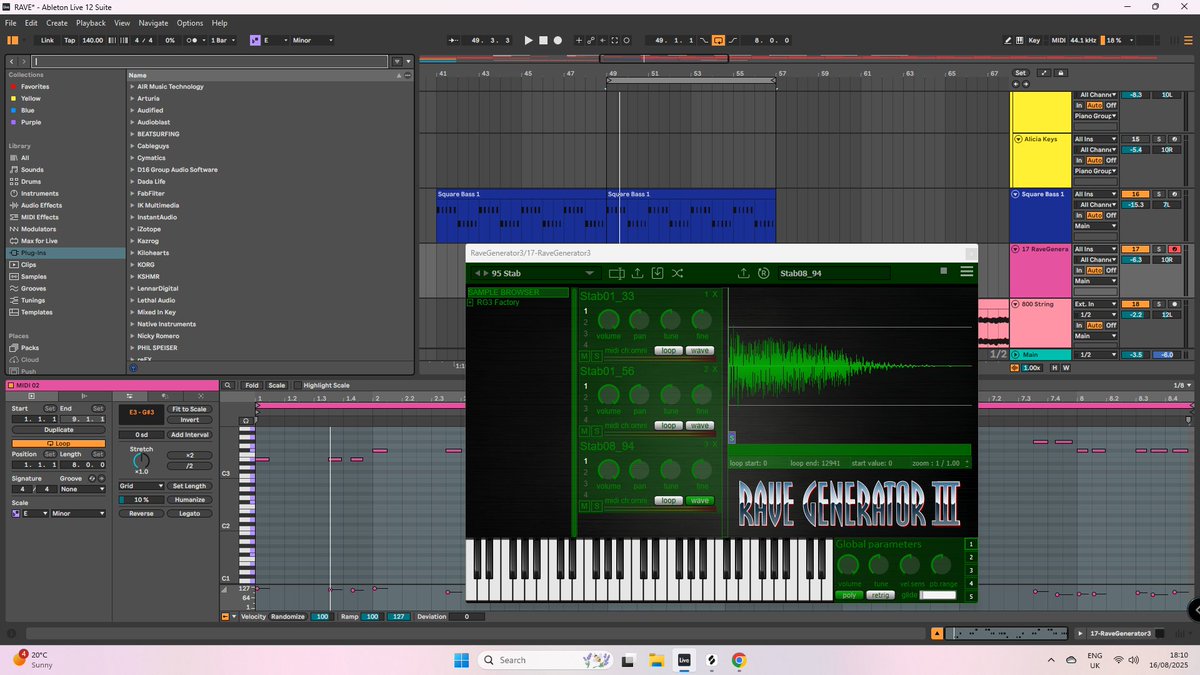Toggle the clip Loop button
Screen dimensions: 1200x675
pyautogui.click(x=58, y=443)
